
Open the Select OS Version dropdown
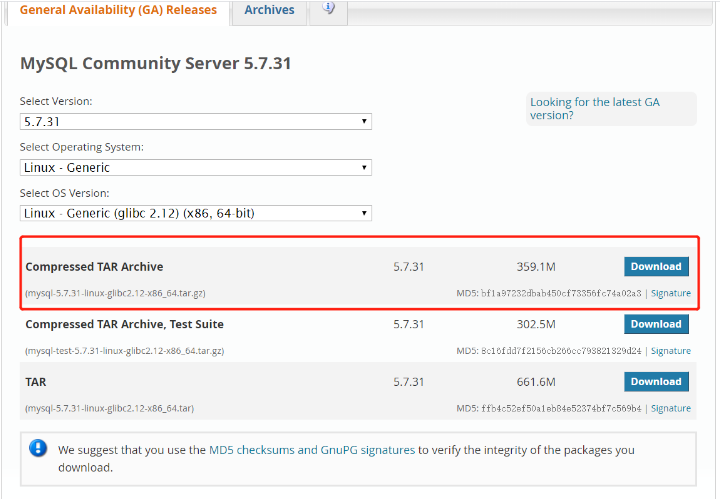[196, 213]
